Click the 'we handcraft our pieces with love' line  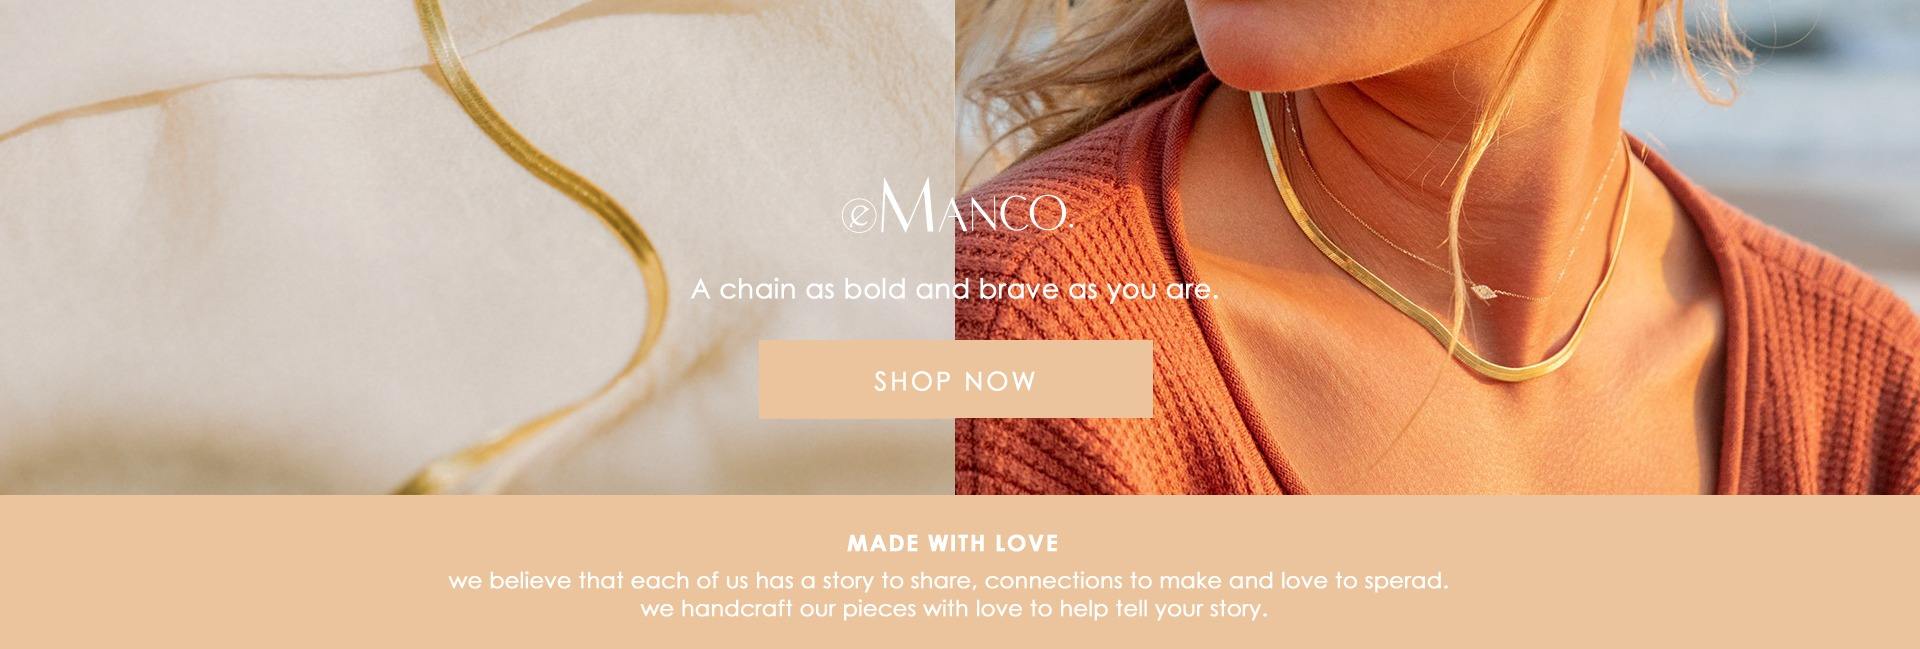pyautogui.click(x=954, y=609)
